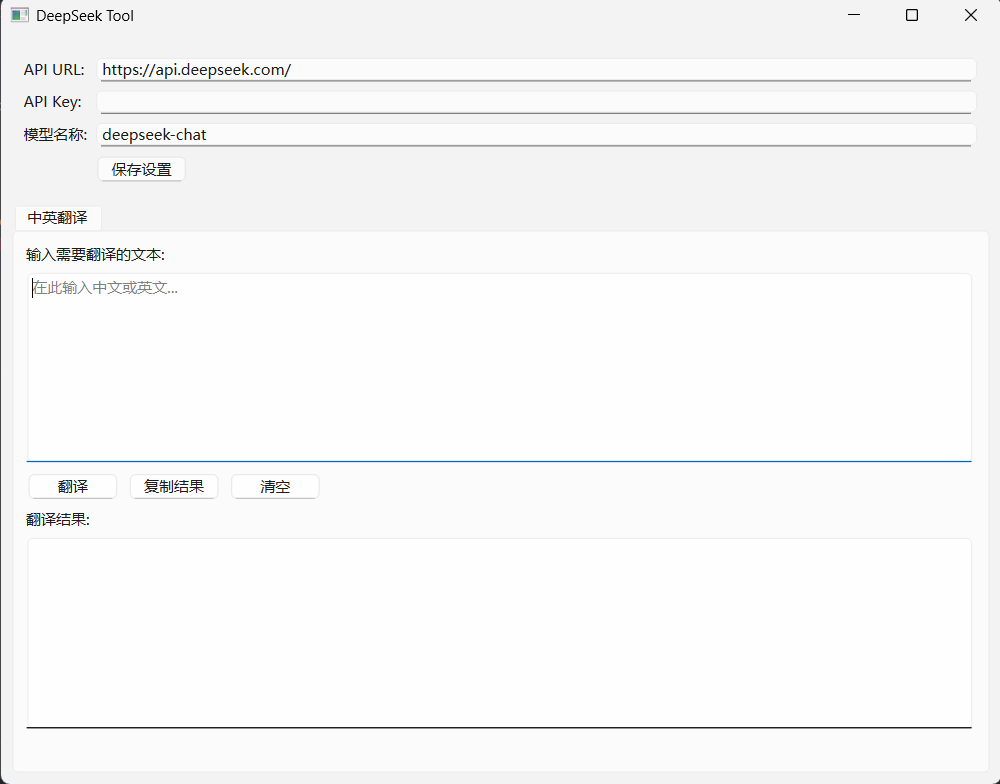Viewport: 1000px width, 784px height.
Task: Click the 输入需要翻译的文本 label
Action: [95, 255]
